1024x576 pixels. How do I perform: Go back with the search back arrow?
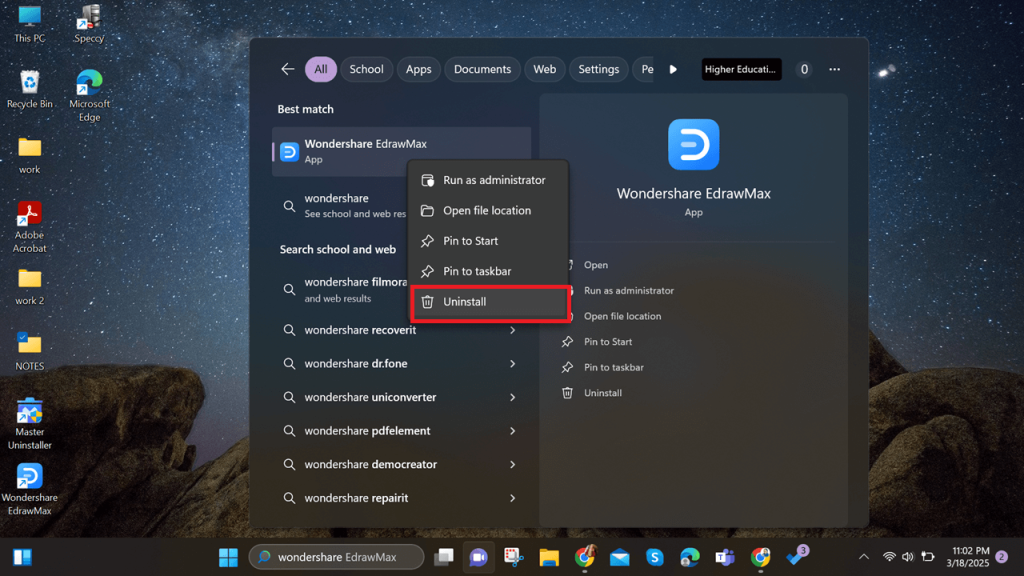coord(288,69)
